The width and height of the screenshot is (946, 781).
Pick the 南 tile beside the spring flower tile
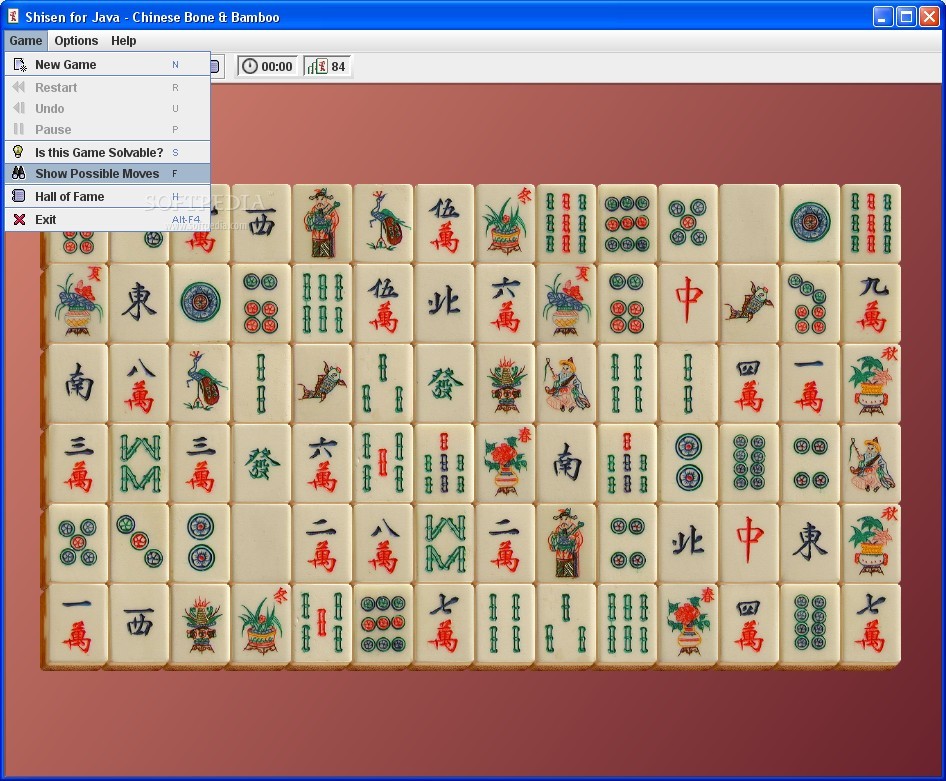(x=566, y=463)
